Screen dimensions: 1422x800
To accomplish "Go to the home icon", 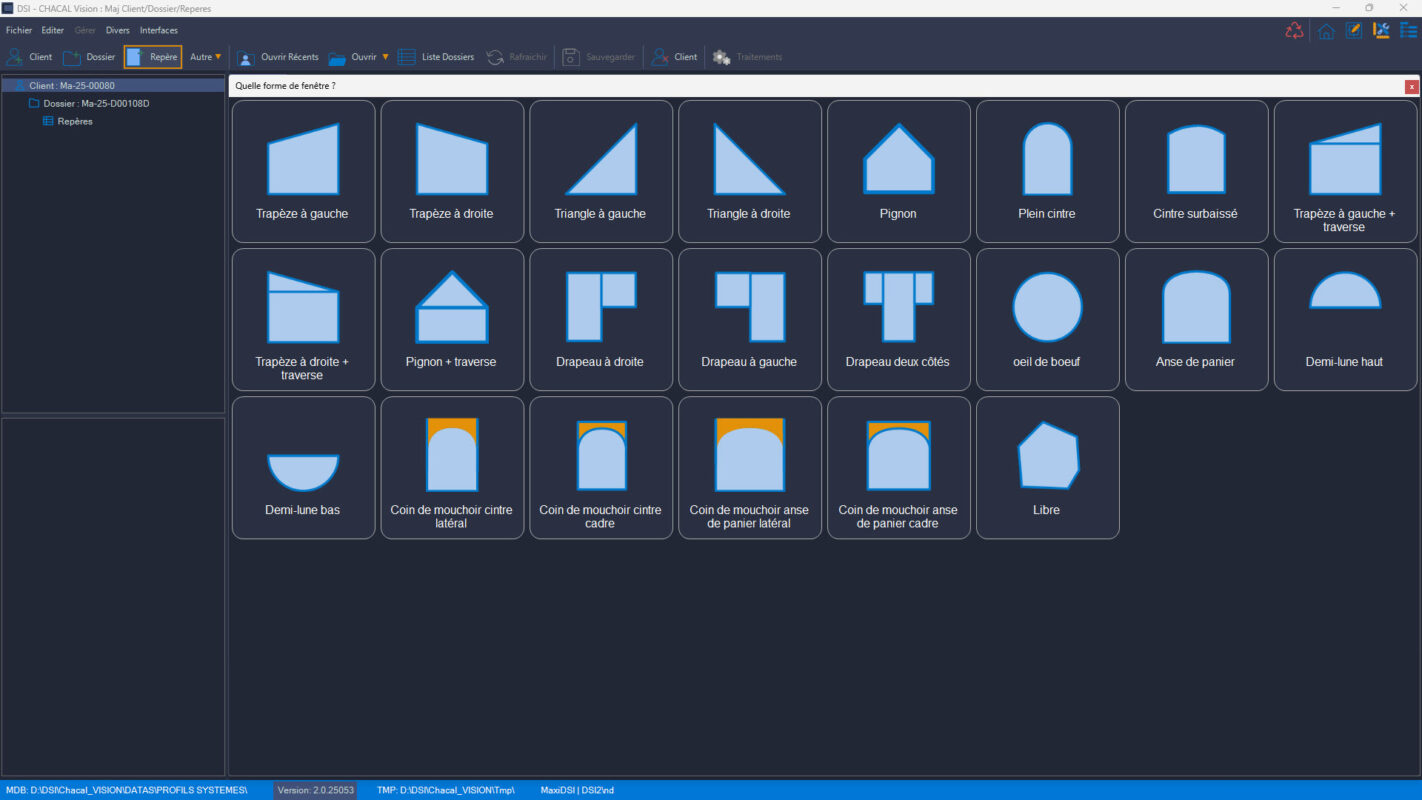I will (1326, 30).
